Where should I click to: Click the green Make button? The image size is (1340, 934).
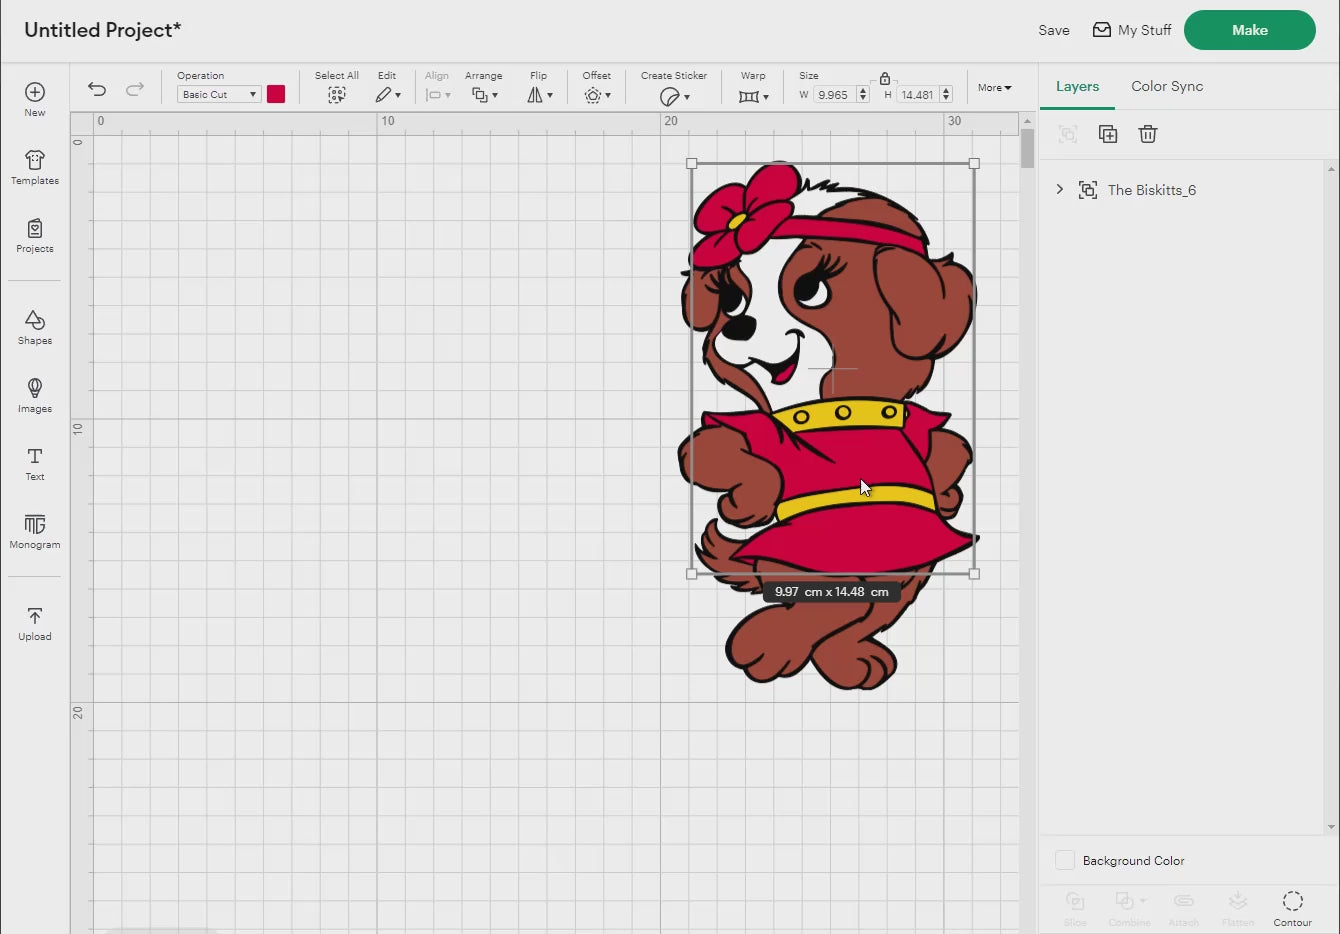point(1250,30)
